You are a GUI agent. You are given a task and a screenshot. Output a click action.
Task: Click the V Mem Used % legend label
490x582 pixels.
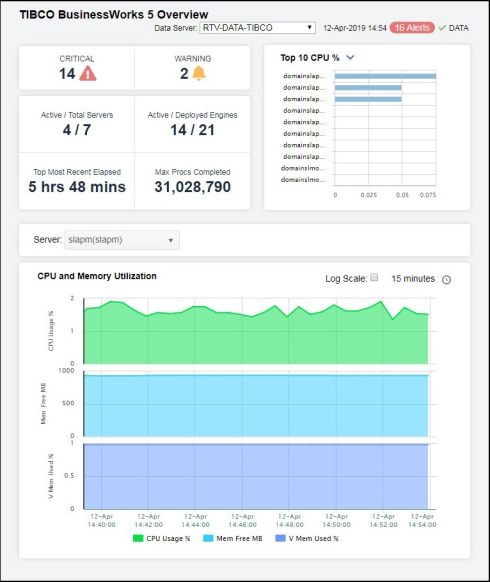(314, 538)
